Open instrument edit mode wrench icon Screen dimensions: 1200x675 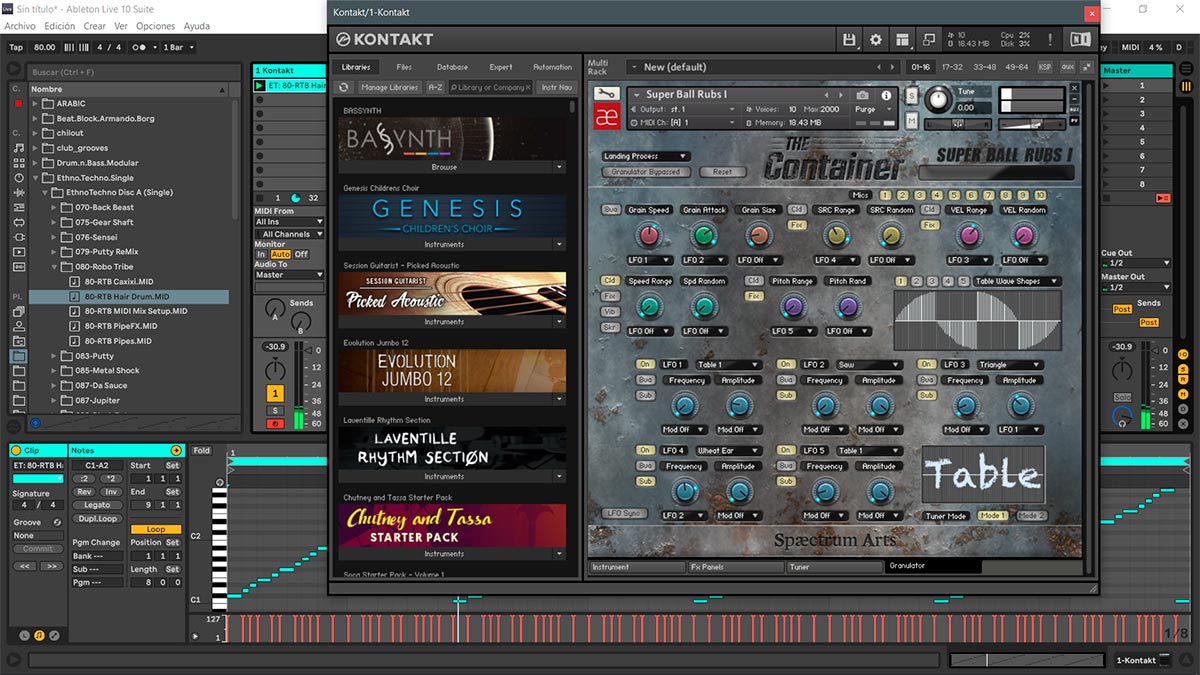click(x=607, y=94)
